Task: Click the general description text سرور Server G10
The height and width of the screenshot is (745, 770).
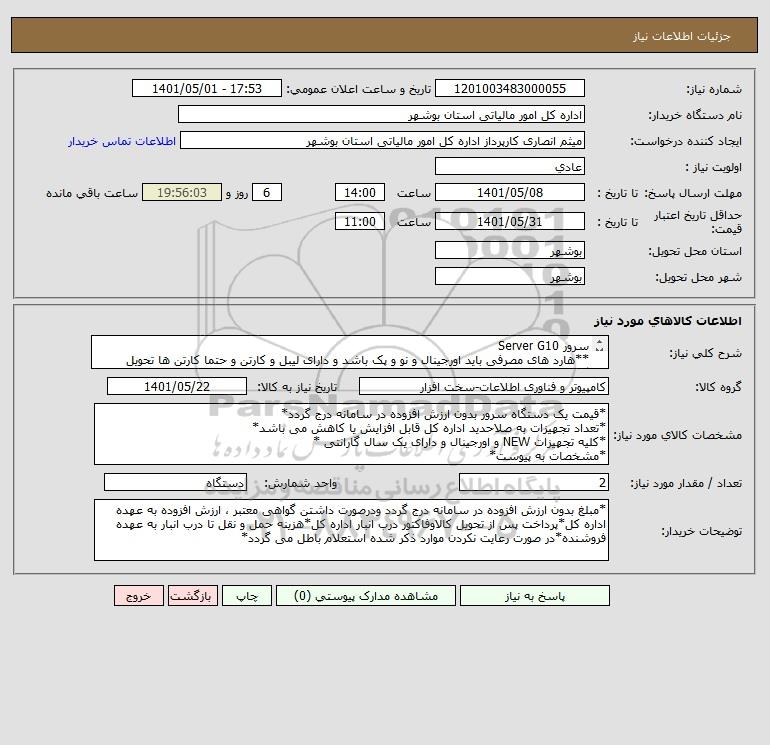Action: (x=543, y=346)
